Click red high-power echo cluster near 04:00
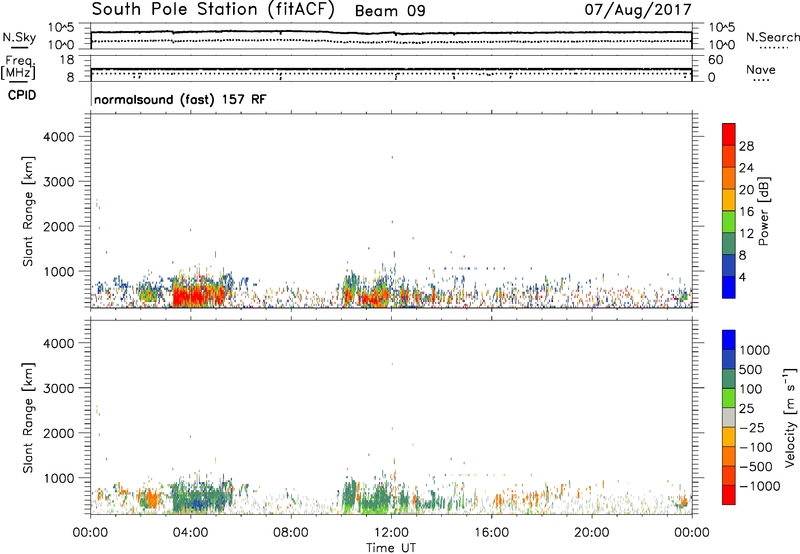Viewport: 800px width, 554px height. 198,295
